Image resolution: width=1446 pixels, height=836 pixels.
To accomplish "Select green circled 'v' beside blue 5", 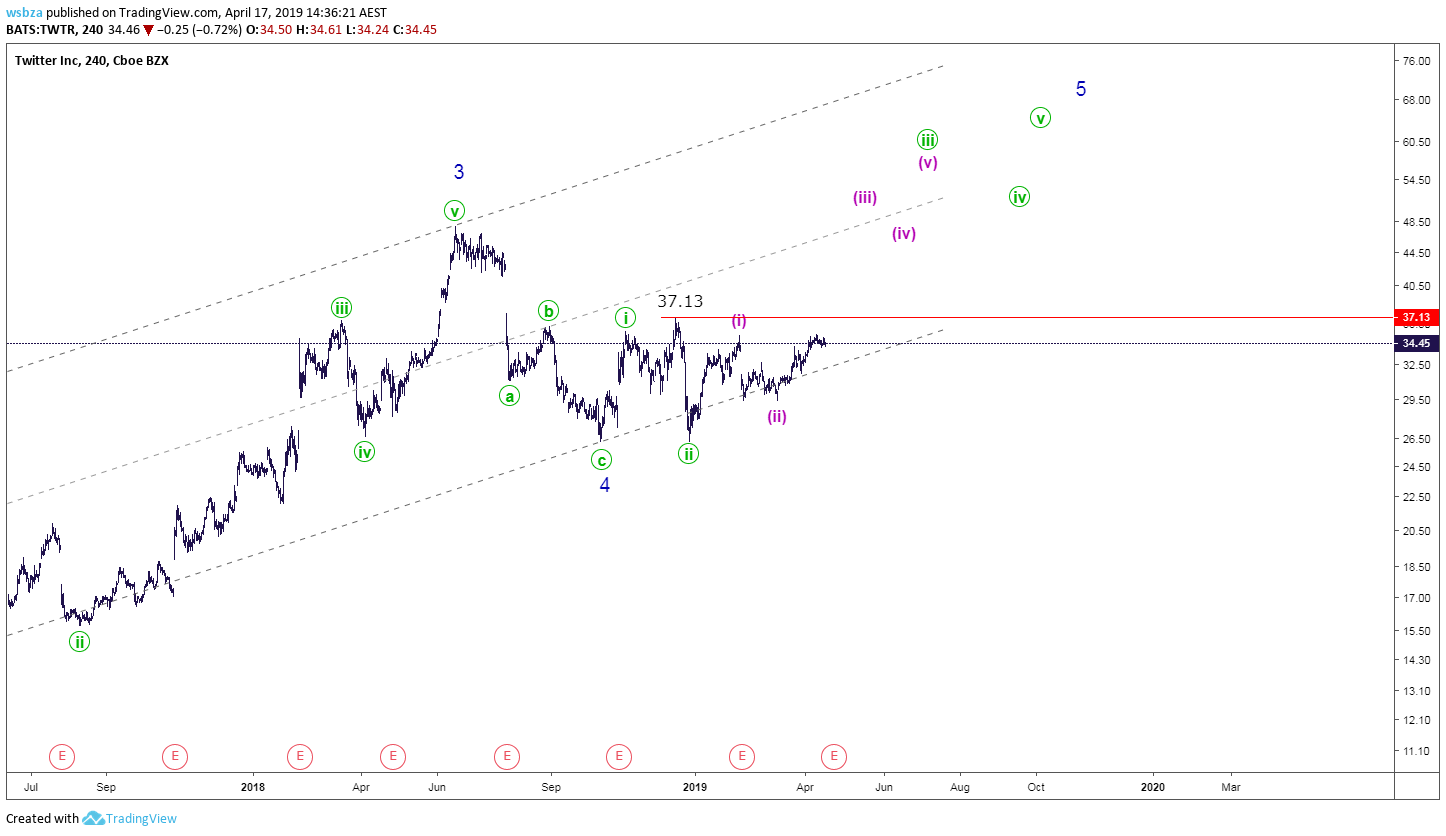I will pos(1040,117).
